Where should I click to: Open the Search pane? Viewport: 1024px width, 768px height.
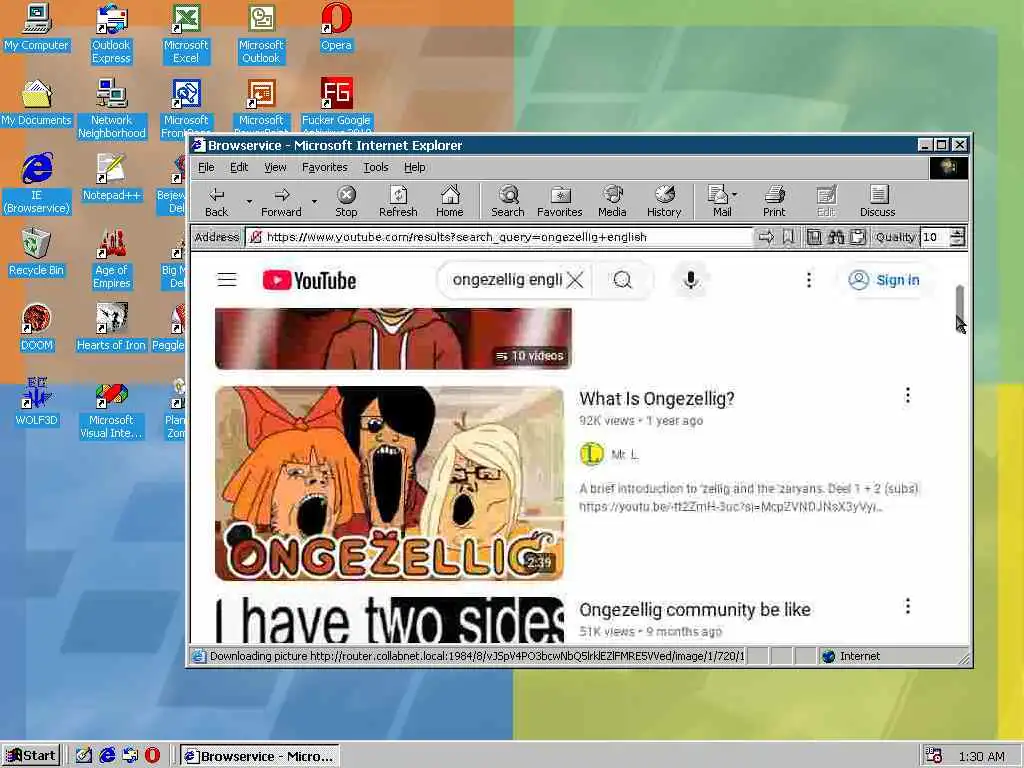click(x=507, y=201)
